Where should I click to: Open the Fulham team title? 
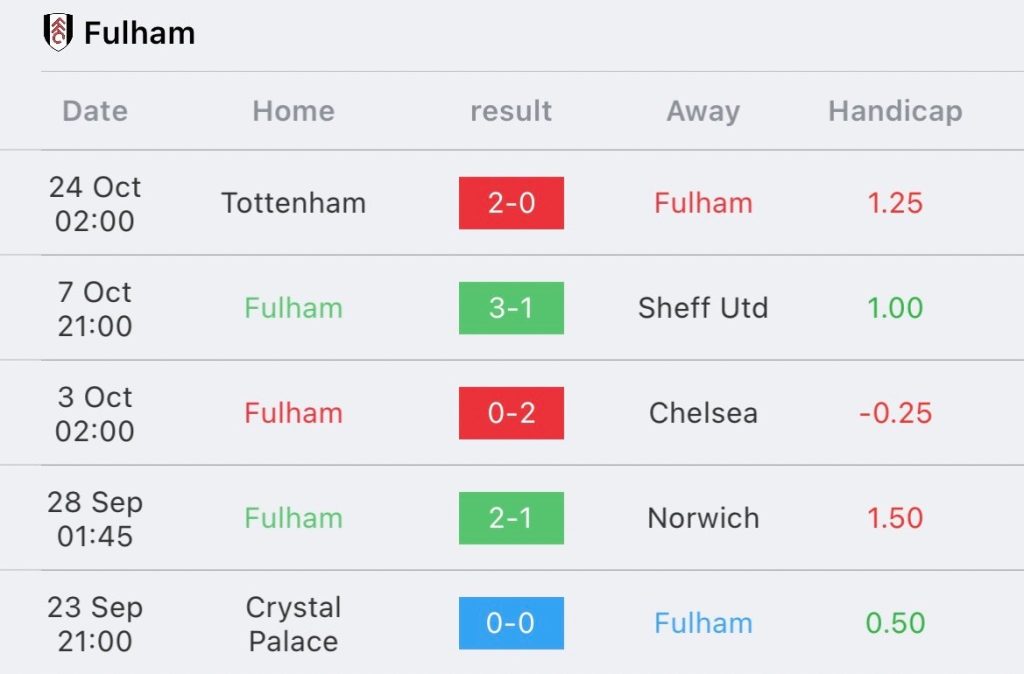point(140,33)
